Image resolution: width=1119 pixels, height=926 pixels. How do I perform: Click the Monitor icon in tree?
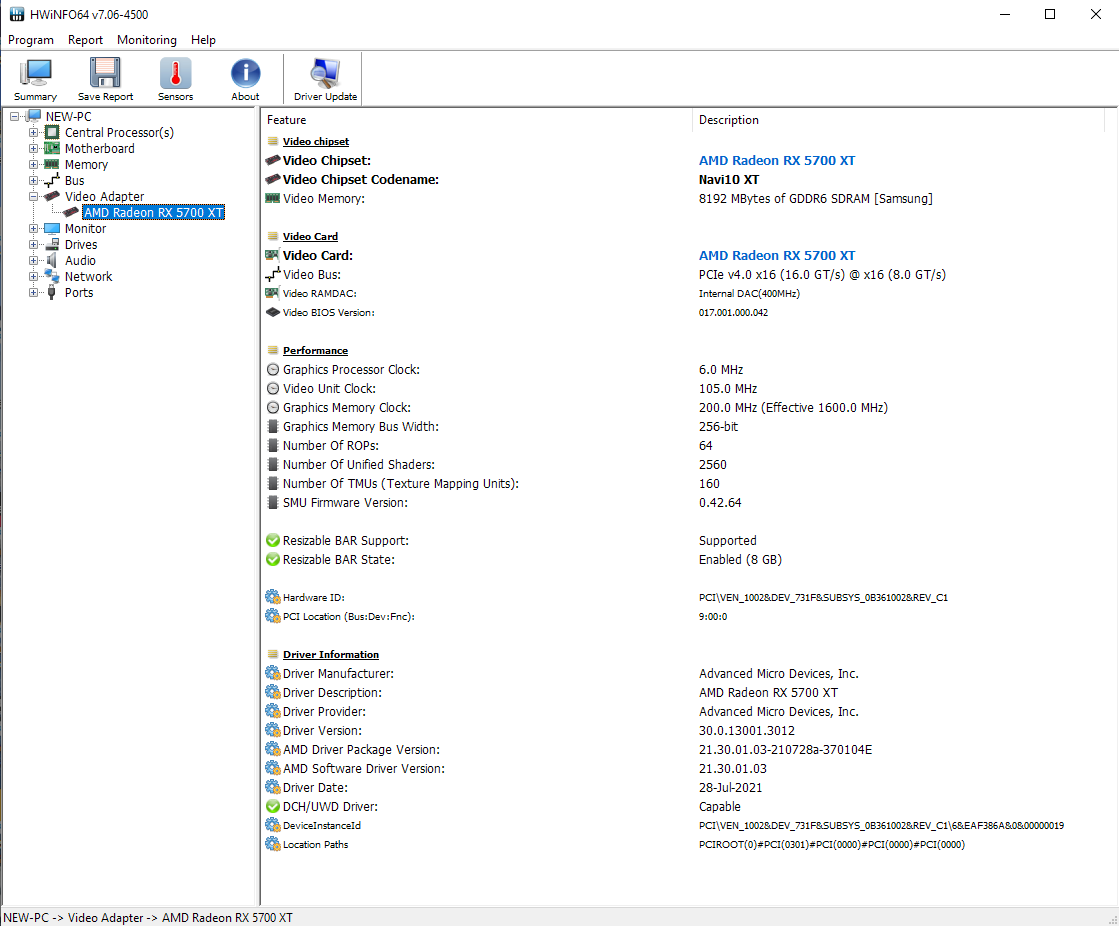(x=52, y=228)
